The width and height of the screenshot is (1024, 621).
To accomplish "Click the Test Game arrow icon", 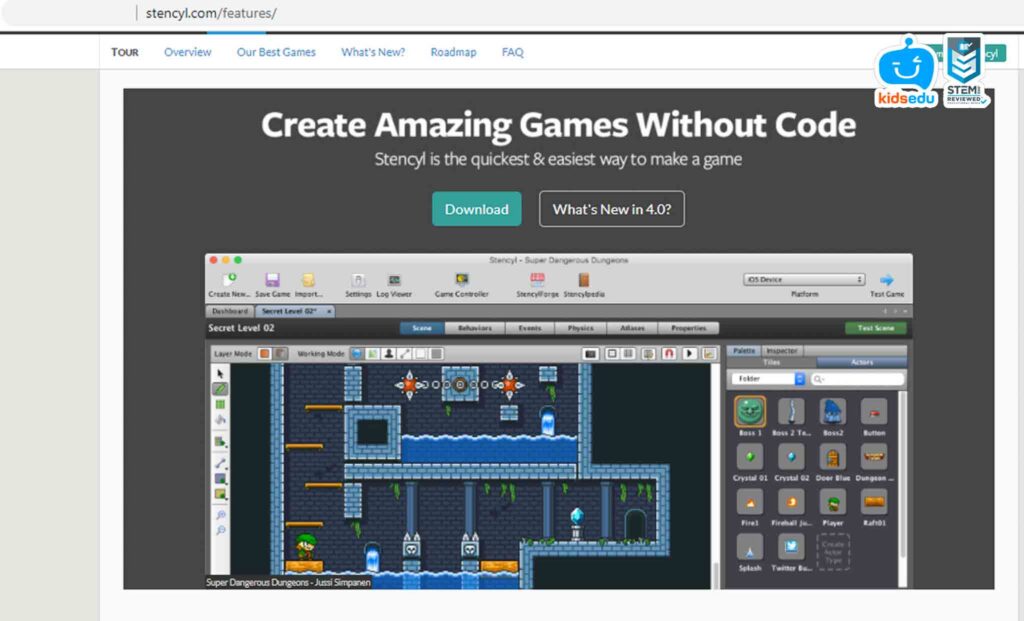I will (x=886, y=281).
